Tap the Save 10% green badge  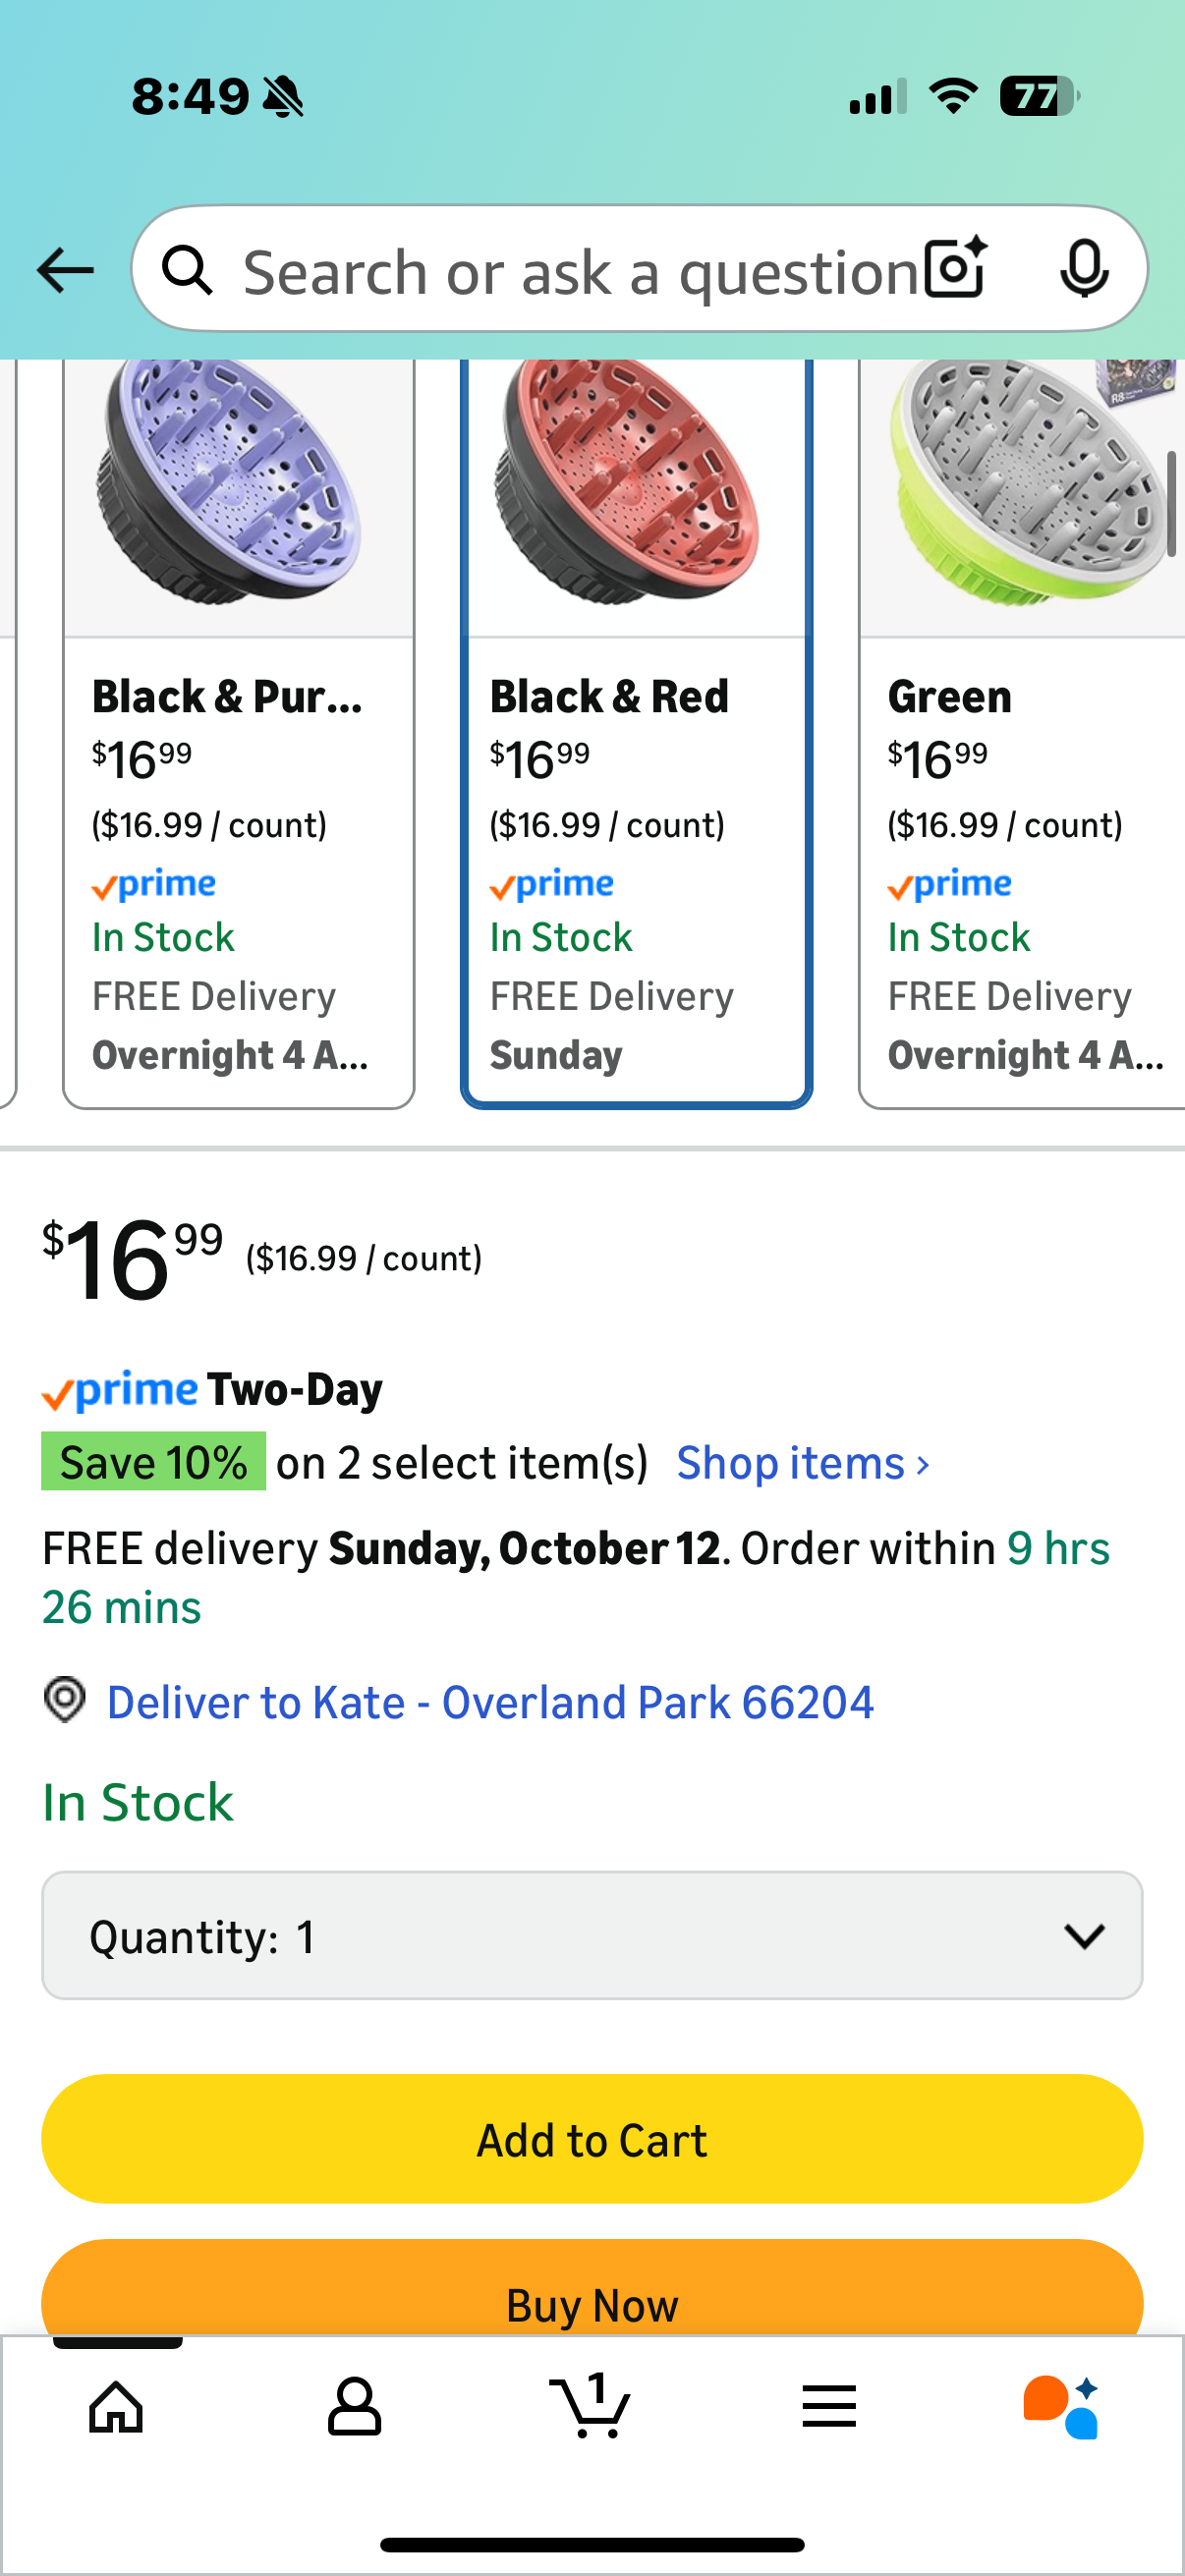153,1462
